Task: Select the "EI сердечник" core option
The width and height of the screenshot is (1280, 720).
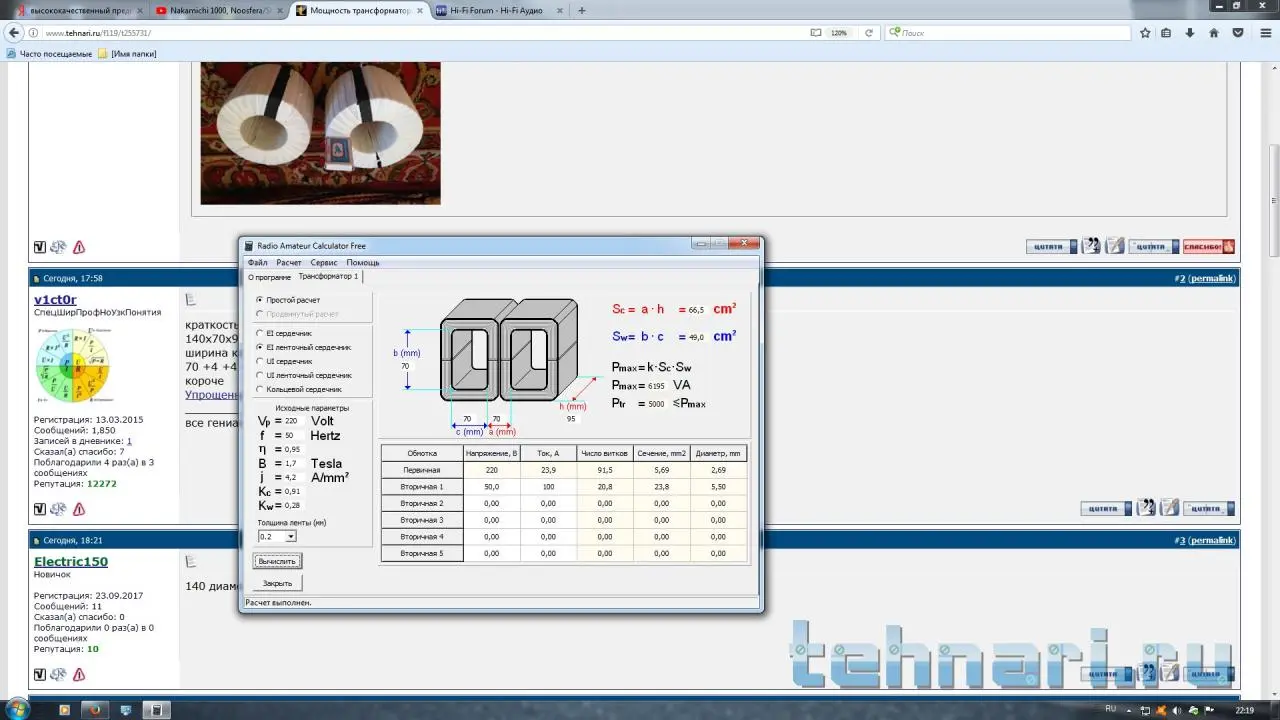Action: (260, 333)
